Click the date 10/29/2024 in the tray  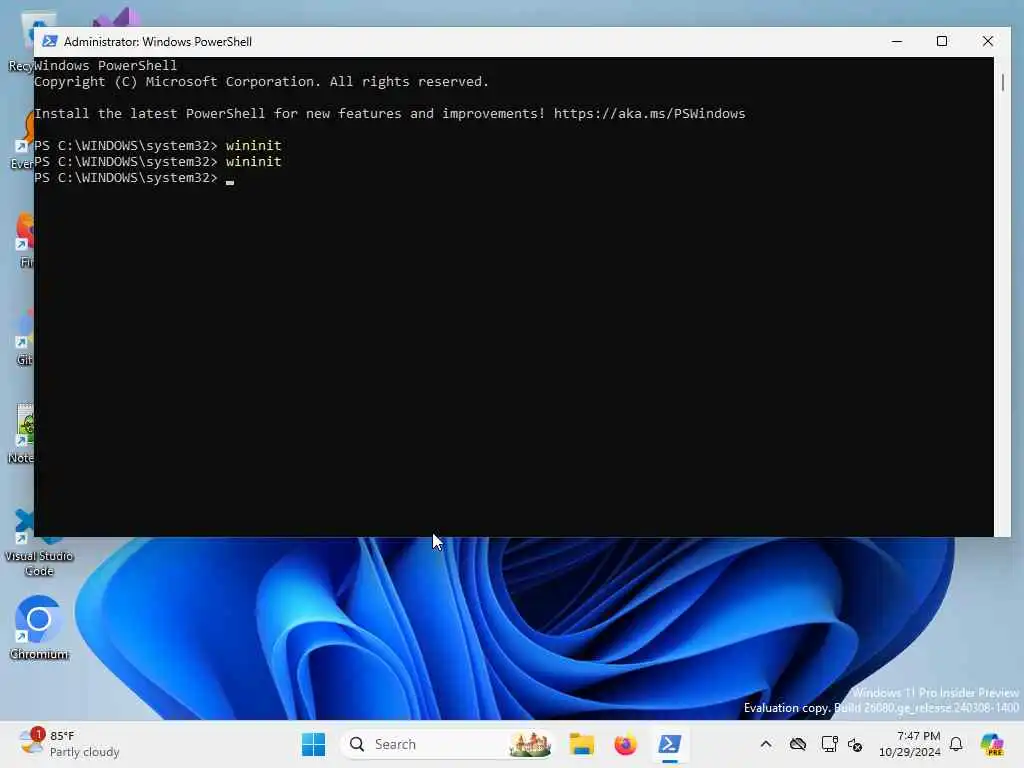[910, 752]
